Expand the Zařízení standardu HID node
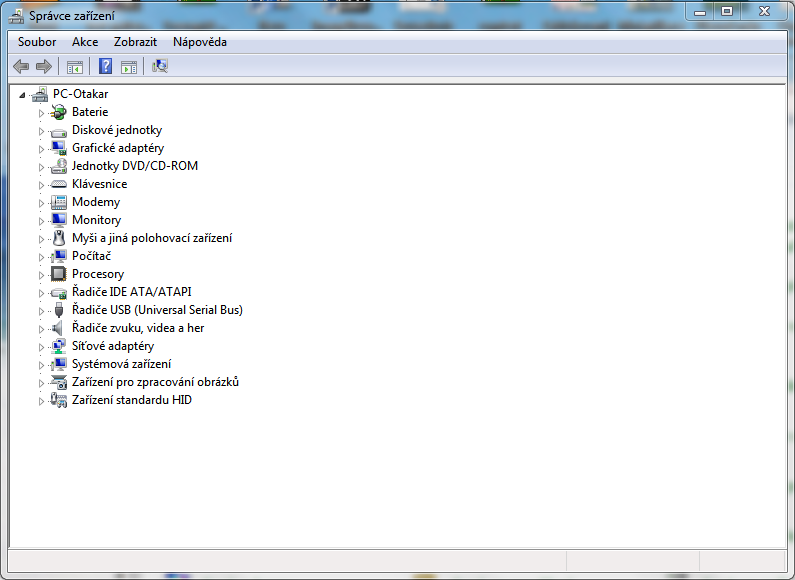The width and height of the screenshot is (795, 580). (41, 401)
